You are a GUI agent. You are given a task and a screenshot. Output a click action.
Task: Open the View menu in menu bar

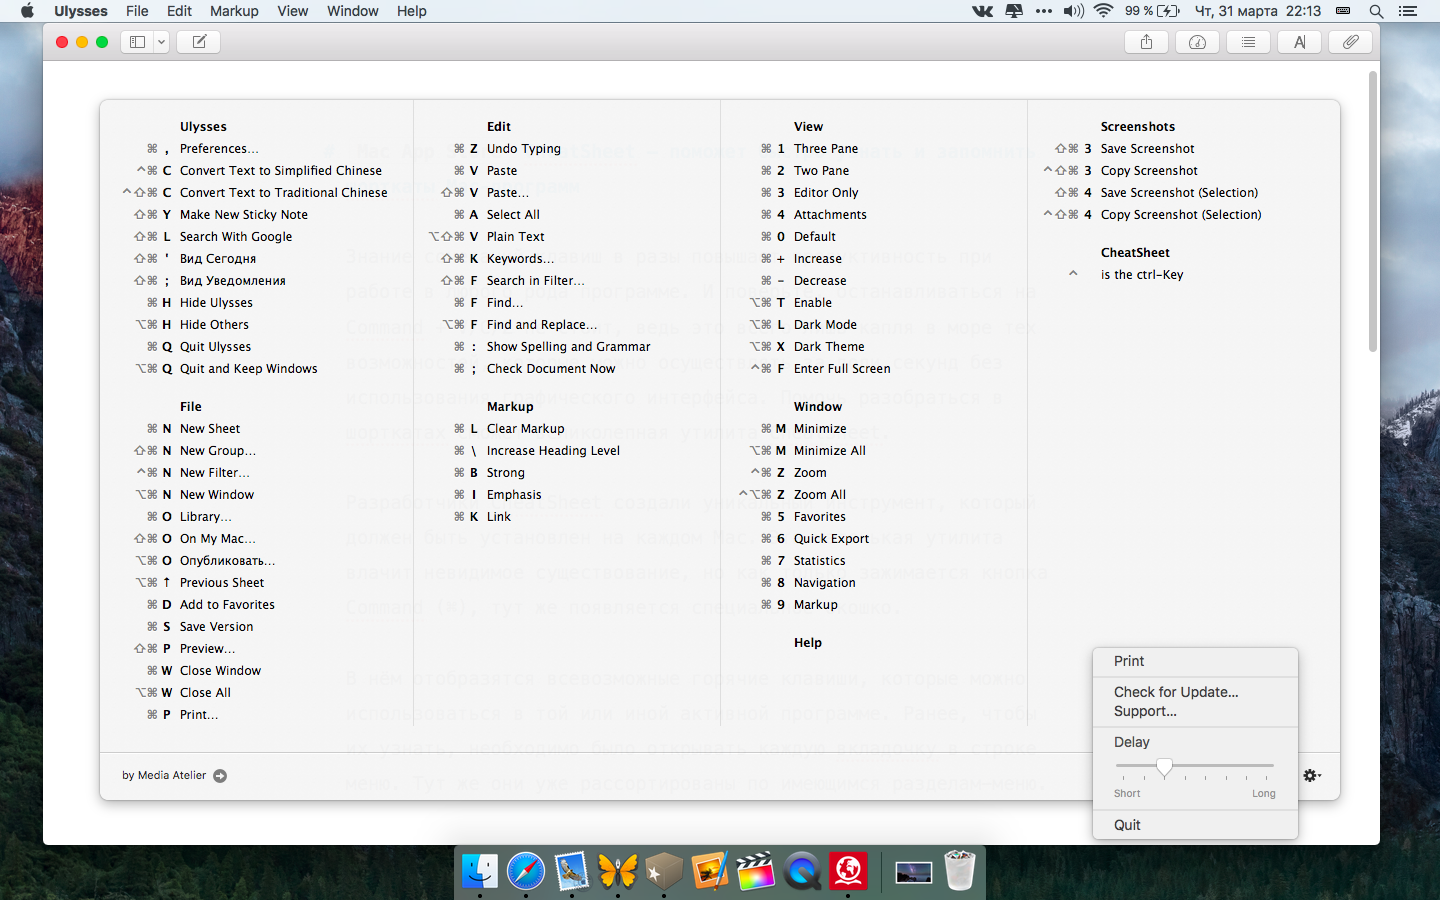pyautogui.click(x=292, y=11)
